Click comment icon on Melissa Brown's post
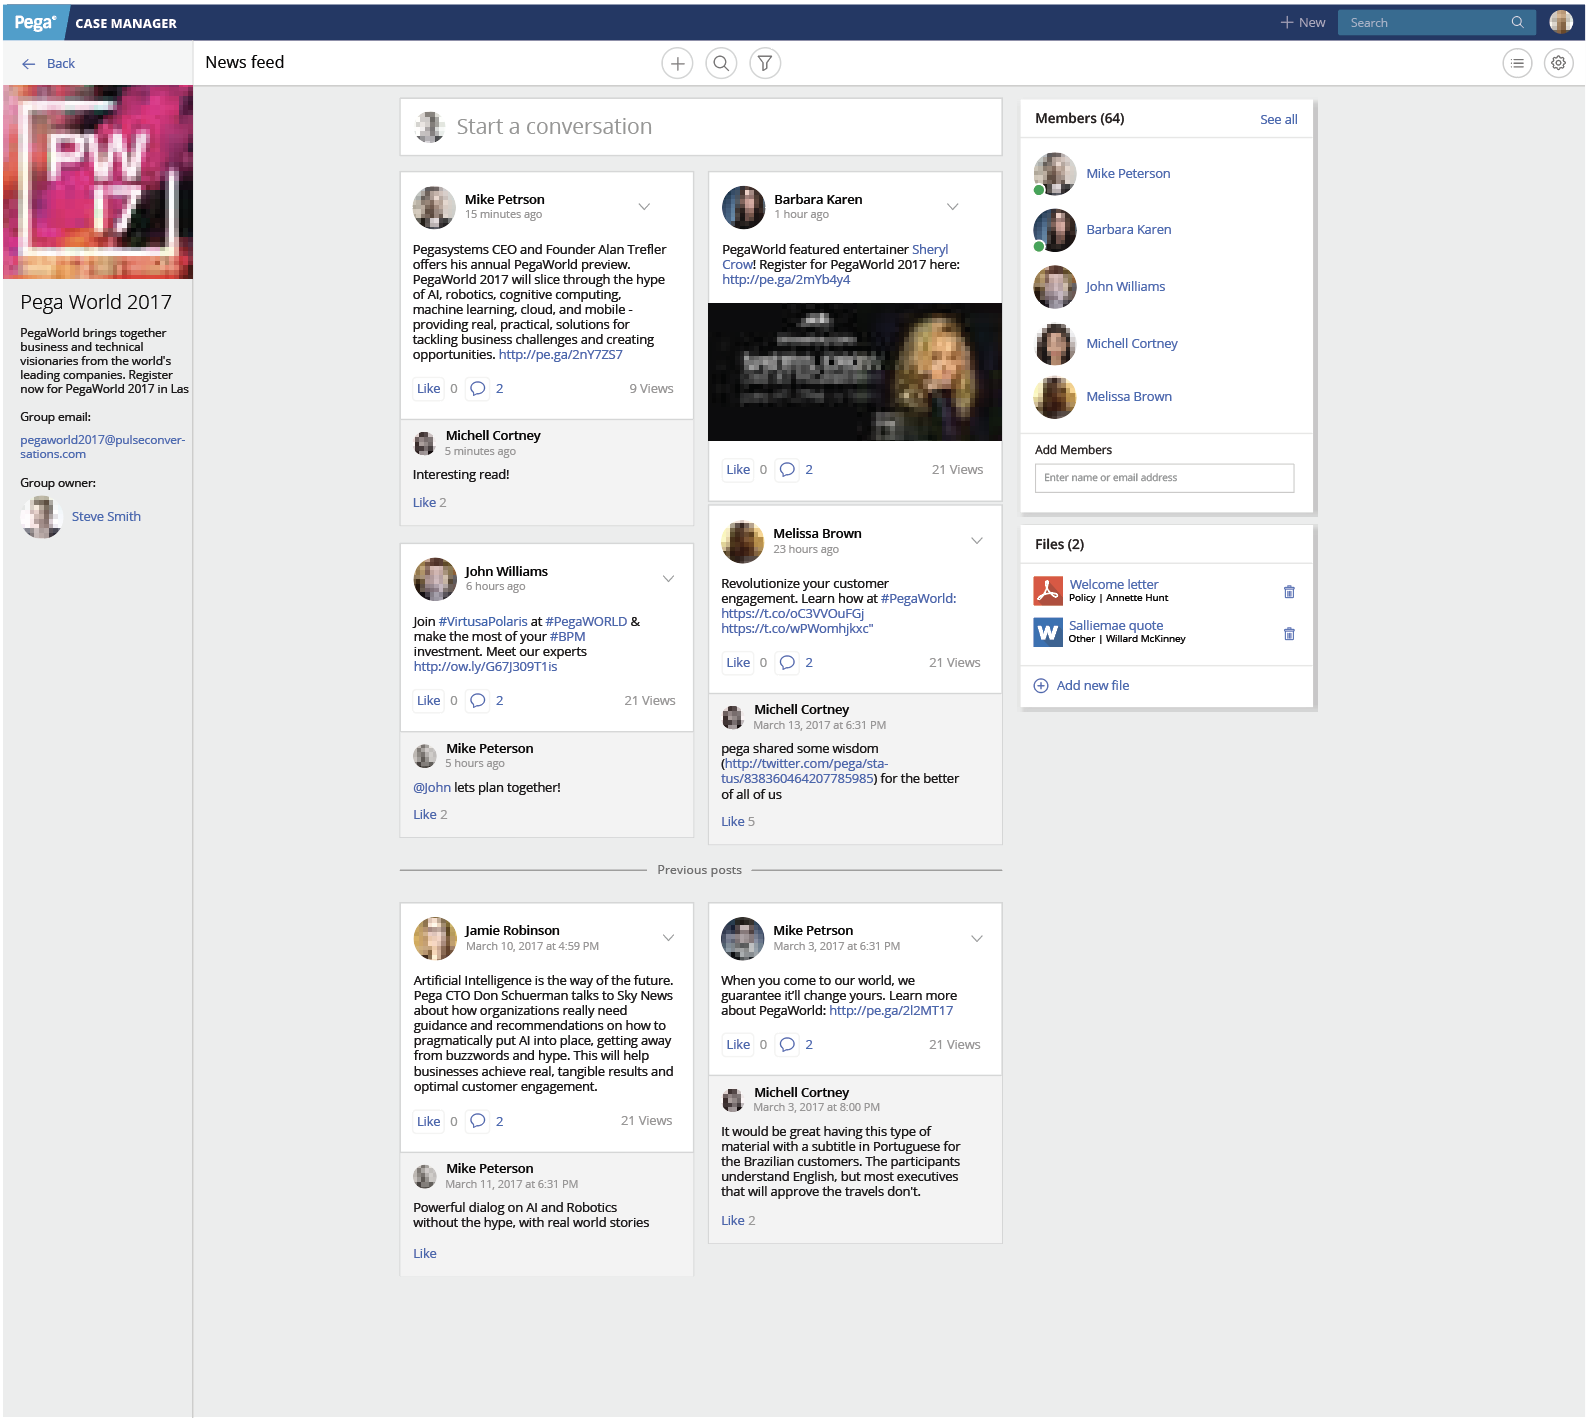Screen dimensions: 1588x1418 (787, 663)
